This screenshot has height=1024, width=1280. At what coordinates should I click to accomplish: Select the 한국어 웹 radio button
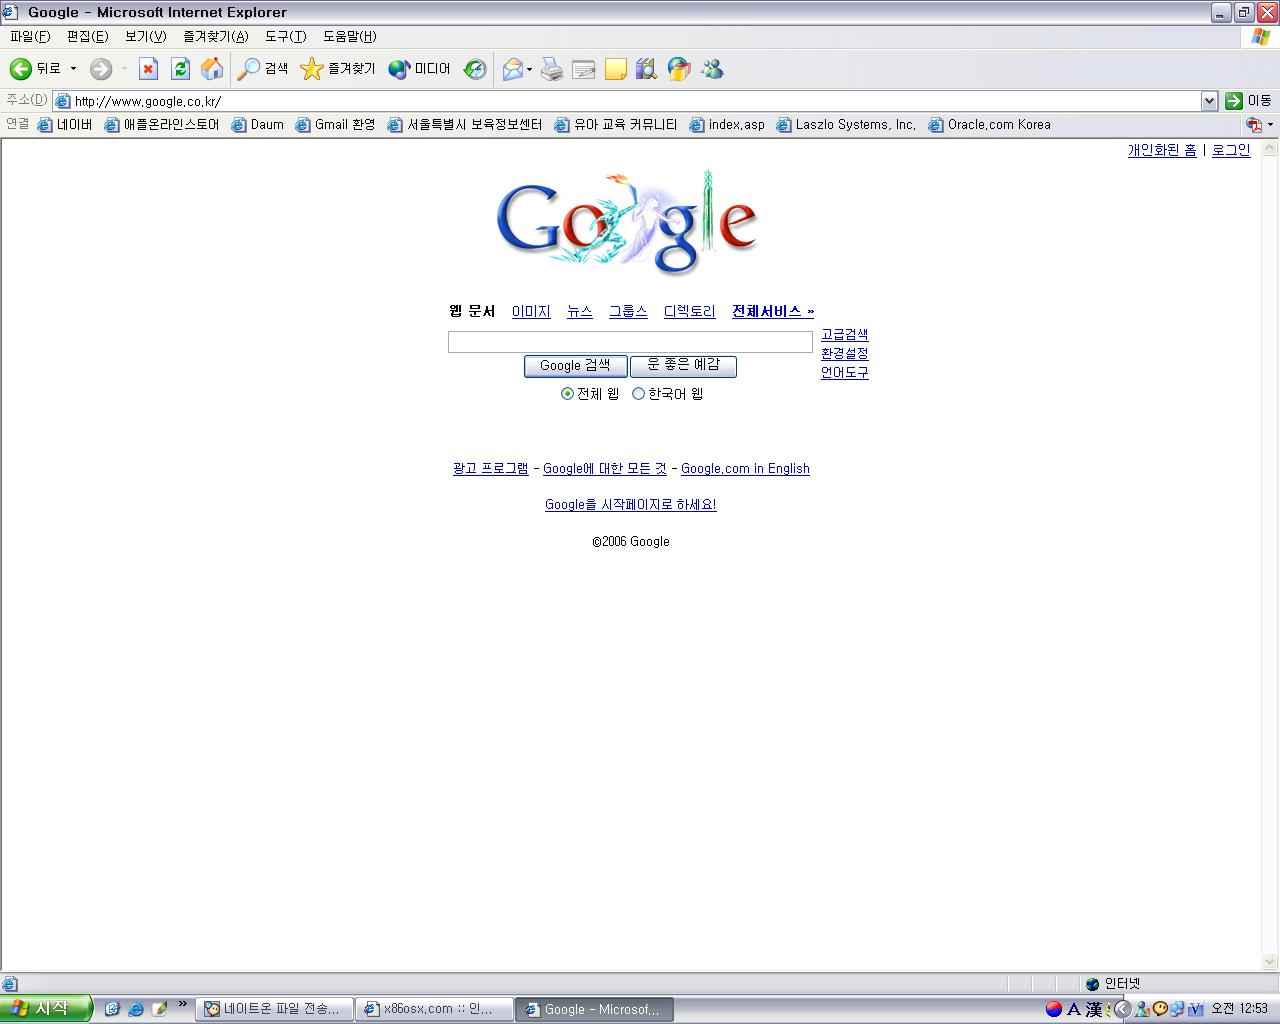click(x=638, y=394)
